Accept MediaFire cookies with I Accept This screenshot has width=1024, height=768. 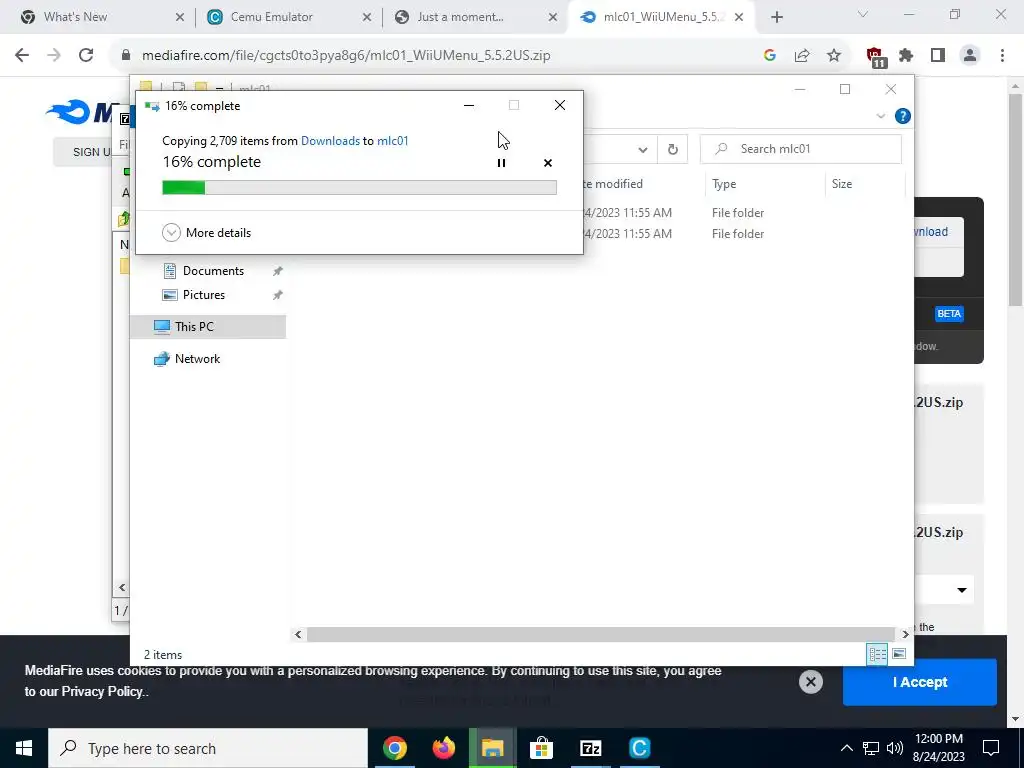pyautogui.click(x=920, y=682)
